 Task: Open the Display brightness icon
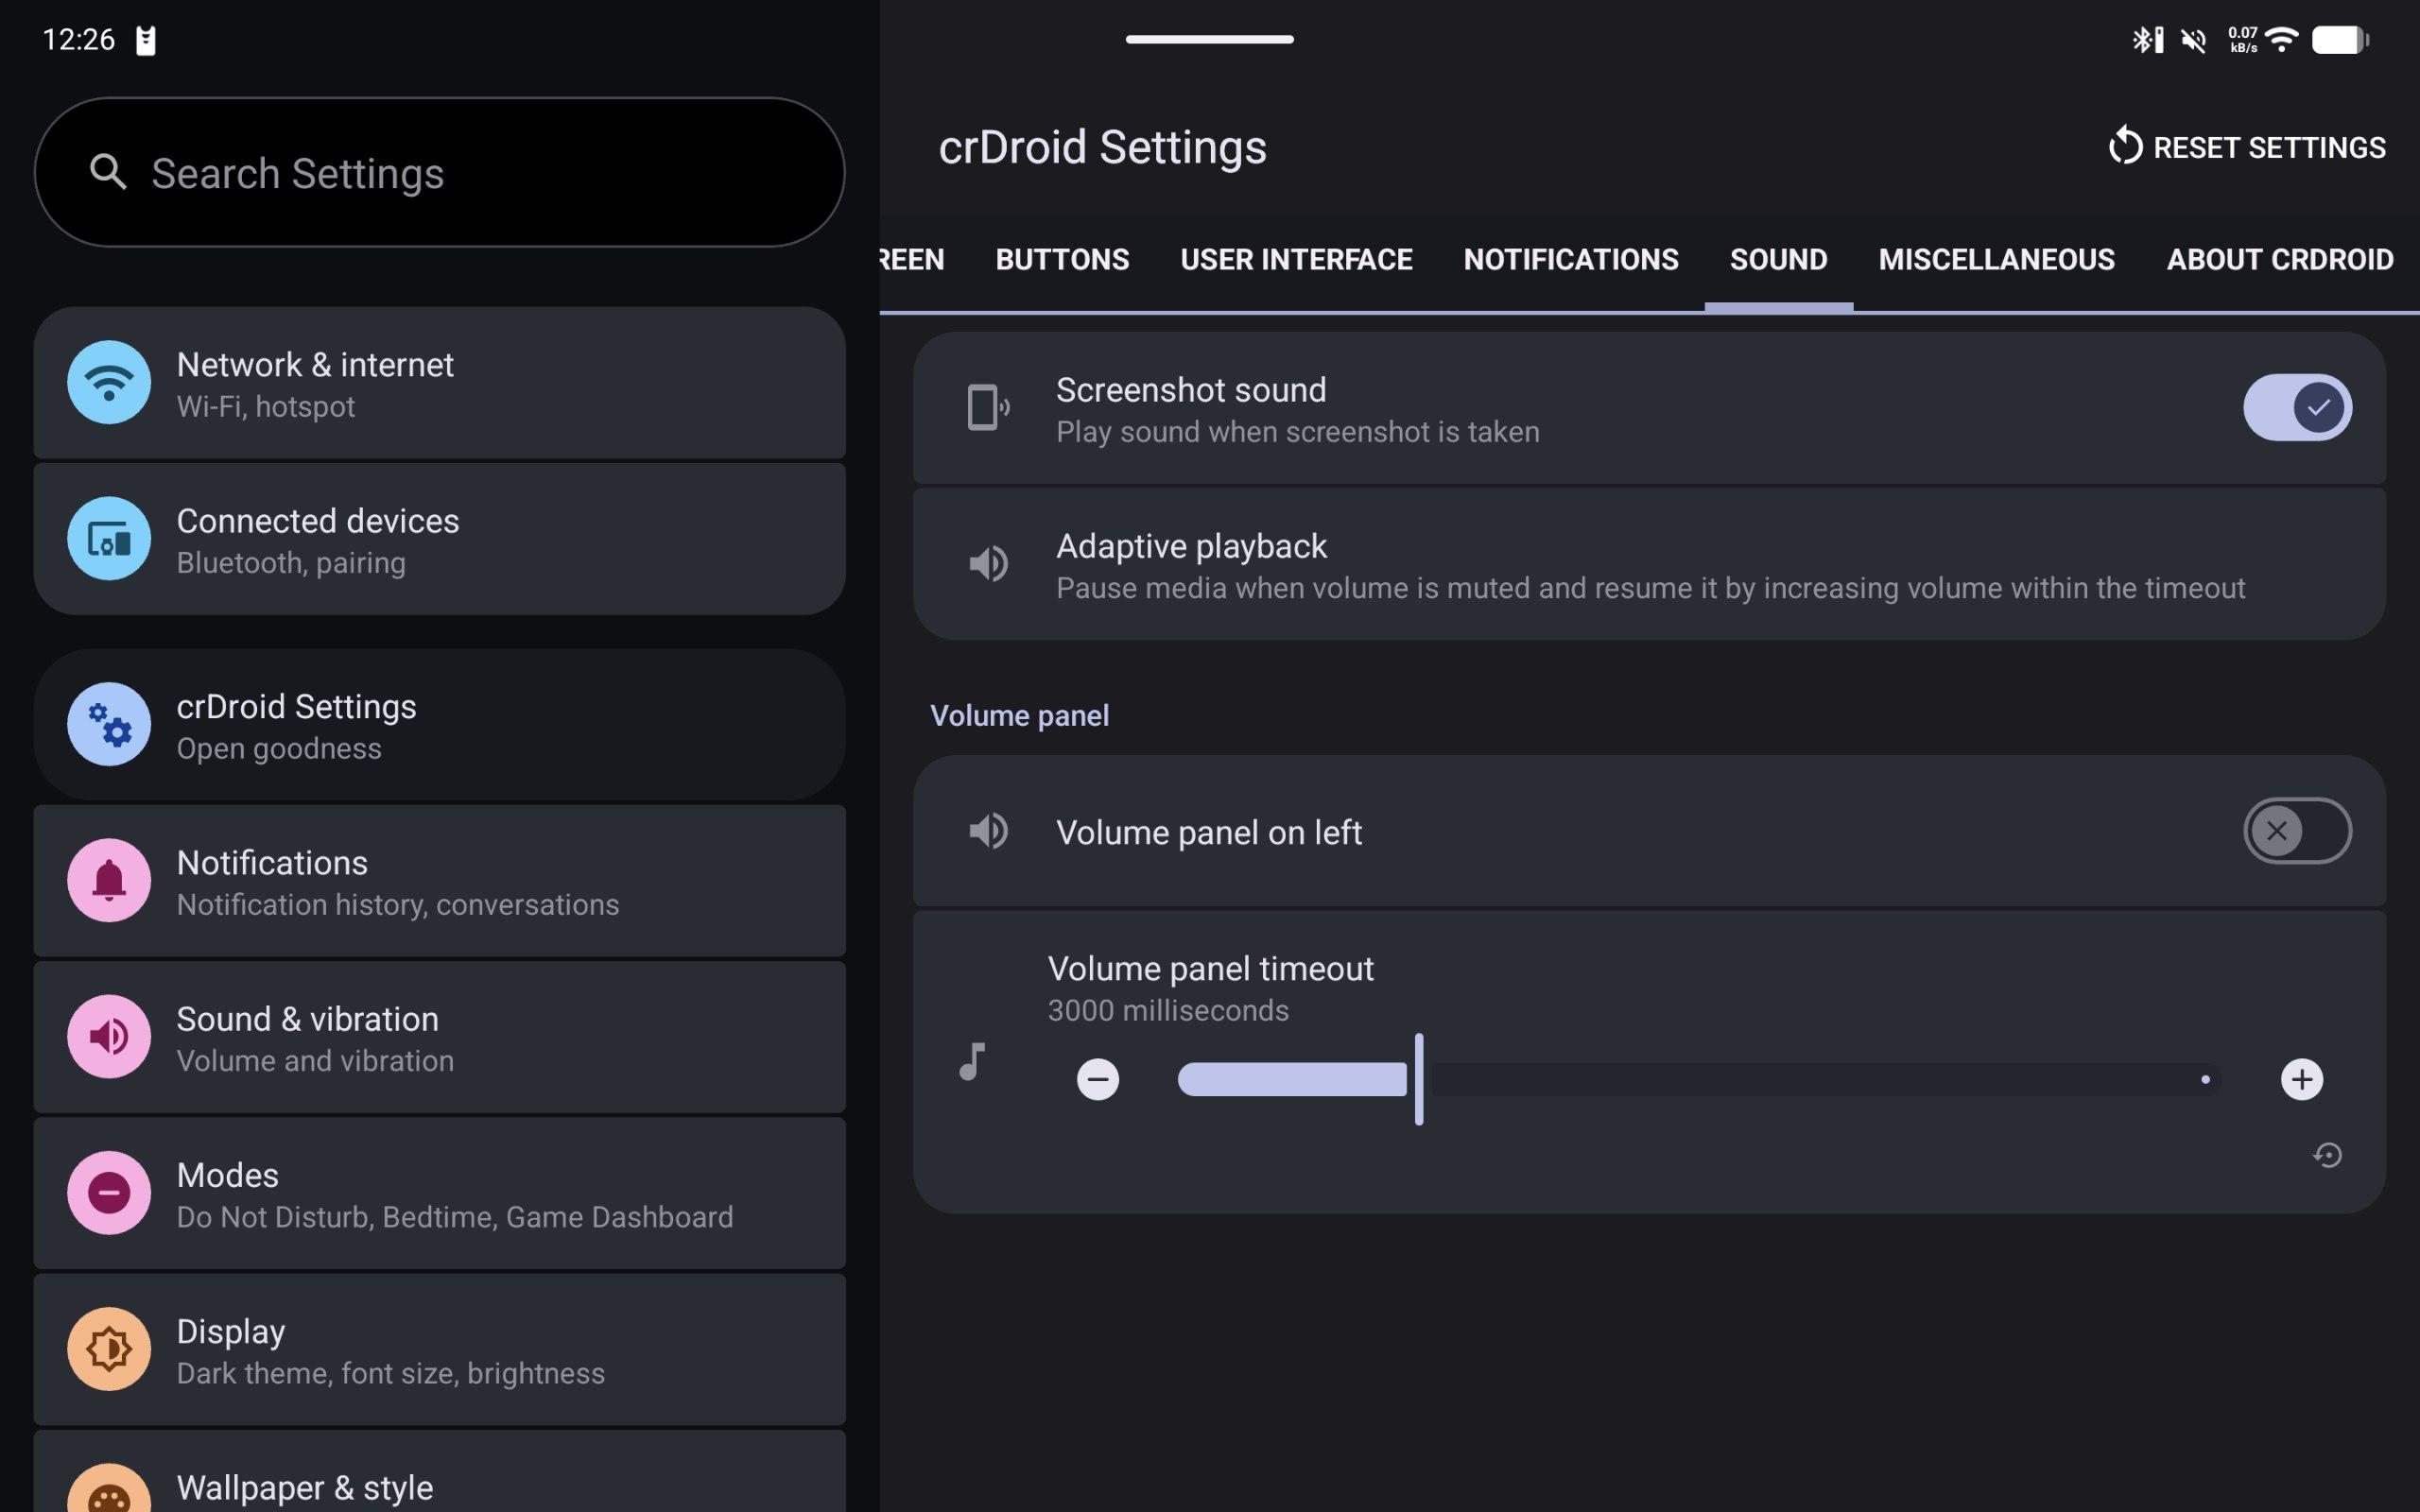[x=109, y=1349]
